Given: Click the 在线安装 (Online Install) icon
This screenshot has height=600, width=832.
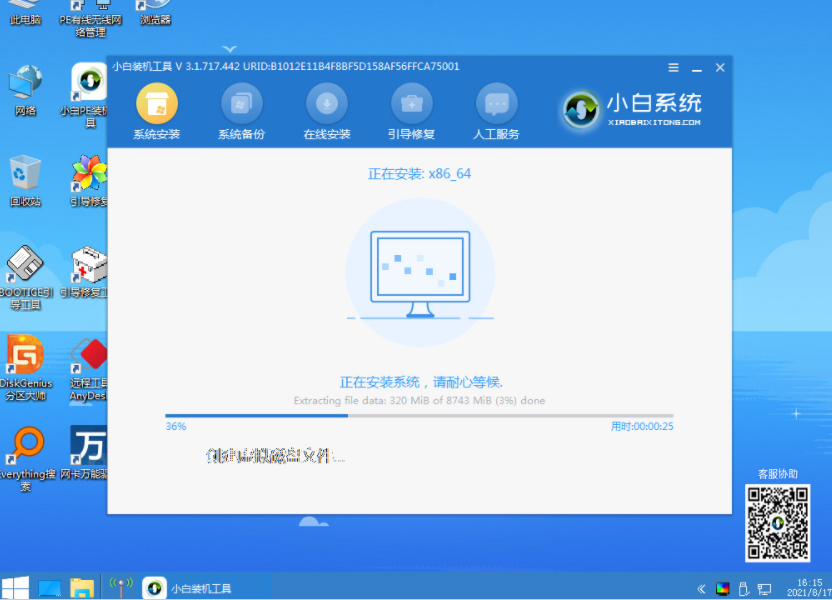Looking at the screenshot, I should tap(328, 108).
